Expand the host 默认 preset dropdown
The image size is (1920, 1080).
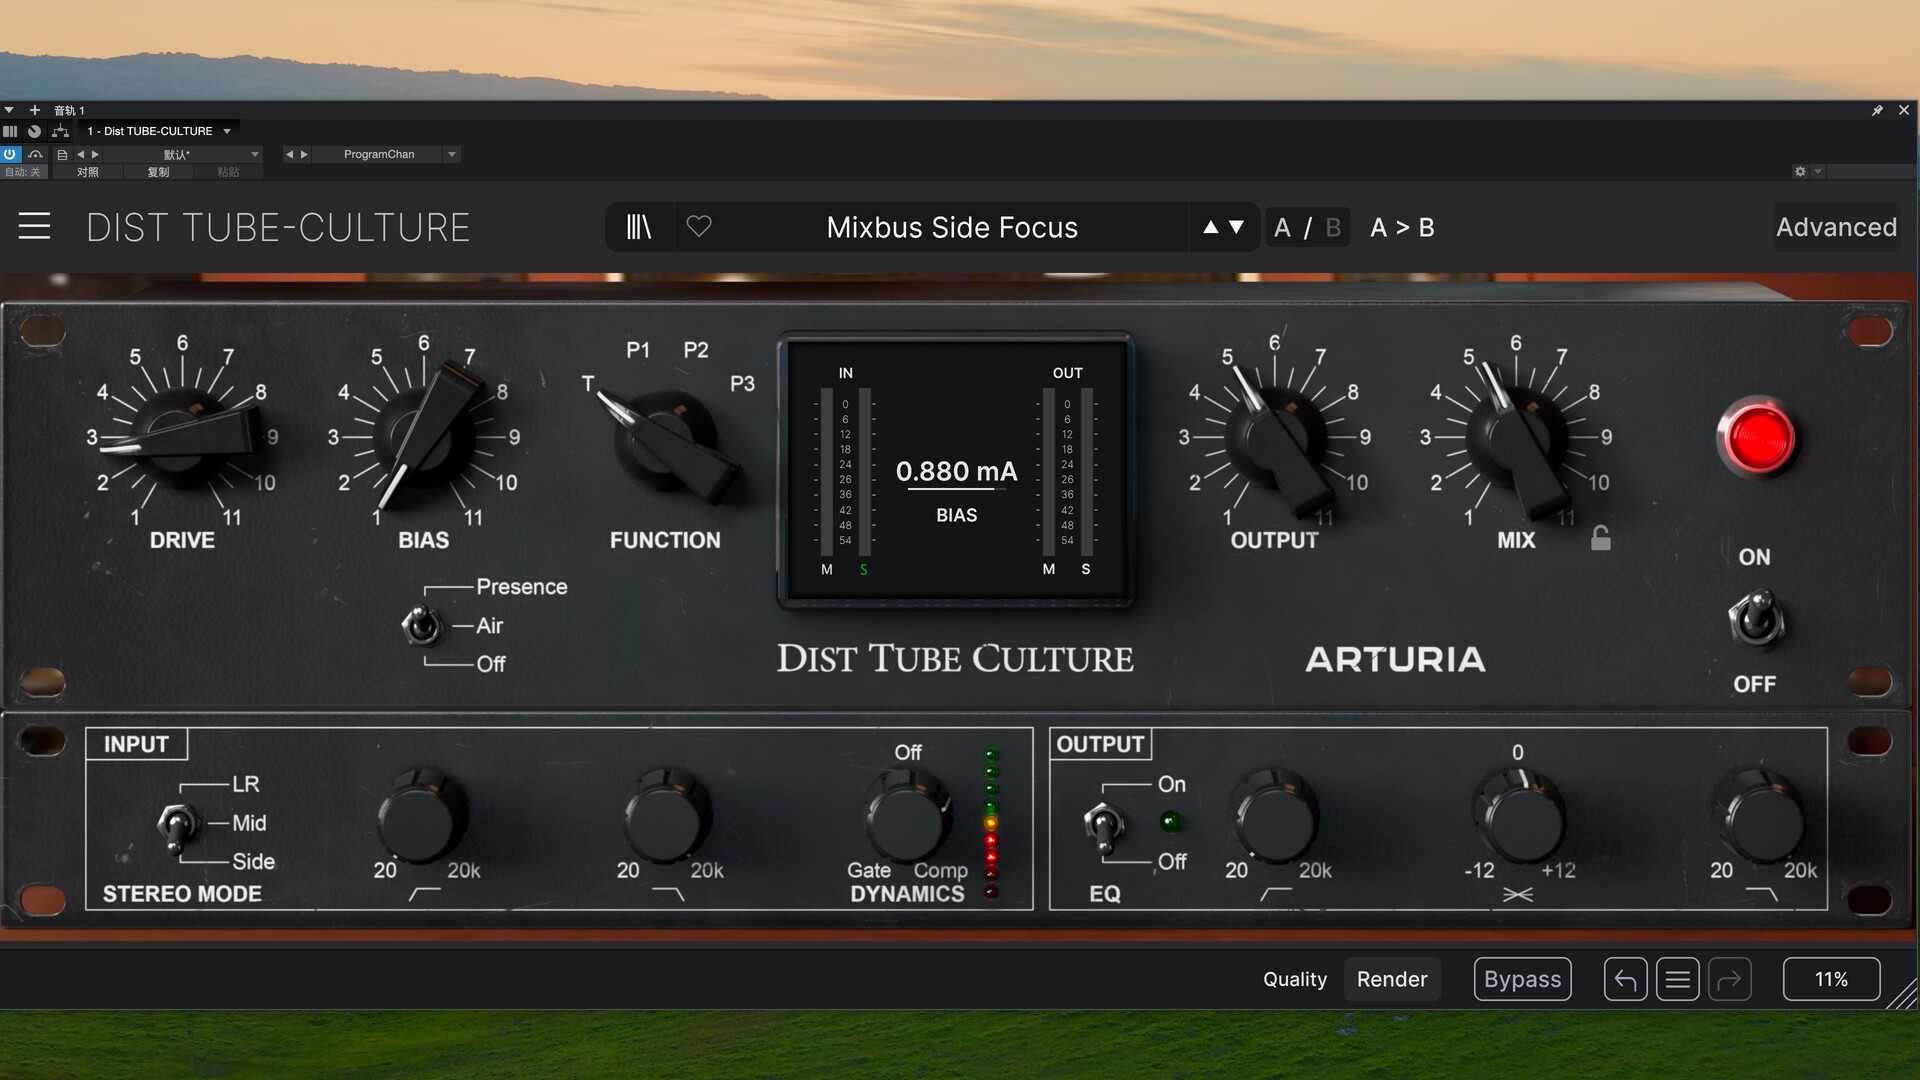[x=255, y=154]
